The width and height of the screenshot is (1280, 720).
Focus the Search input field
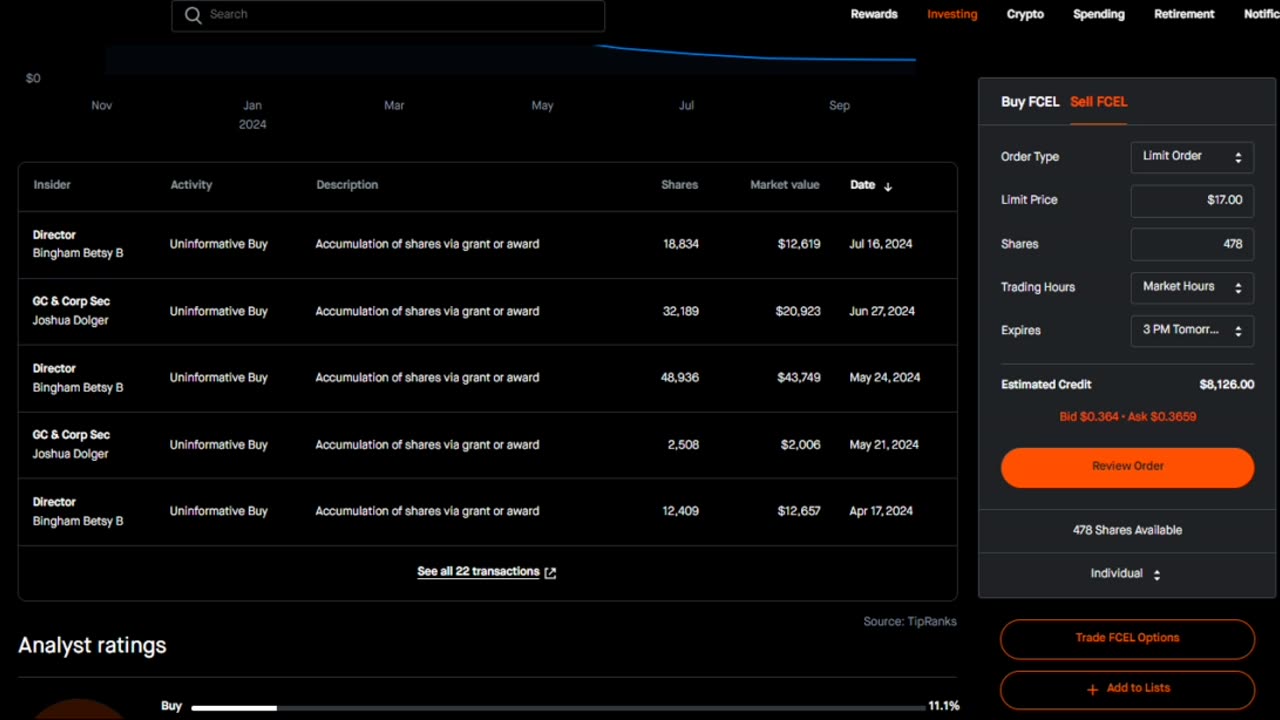(388, 15)
